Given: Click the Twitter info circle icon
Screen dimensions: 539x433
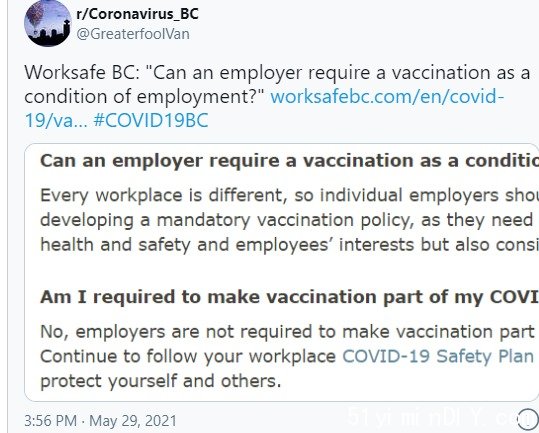Looking at the screenshot, I should point(527,419).
